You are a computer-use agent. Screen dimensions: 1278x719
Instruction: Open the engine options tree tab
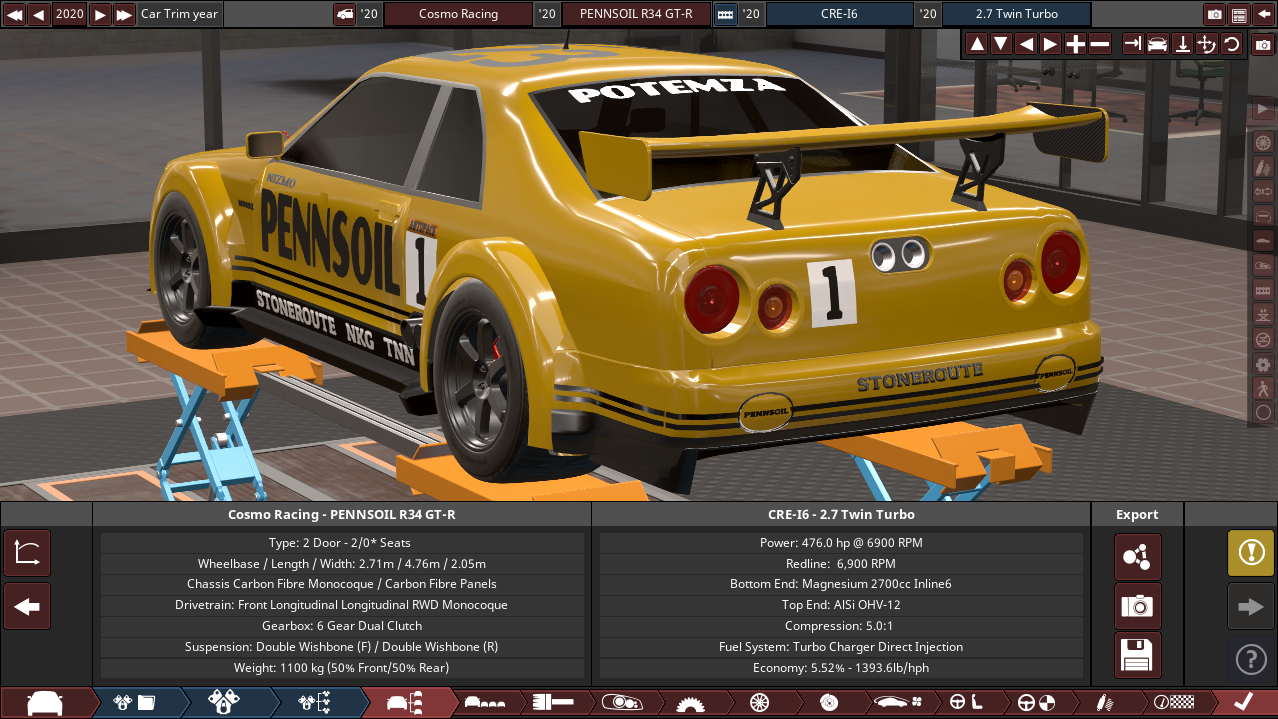tap(317, 703)
